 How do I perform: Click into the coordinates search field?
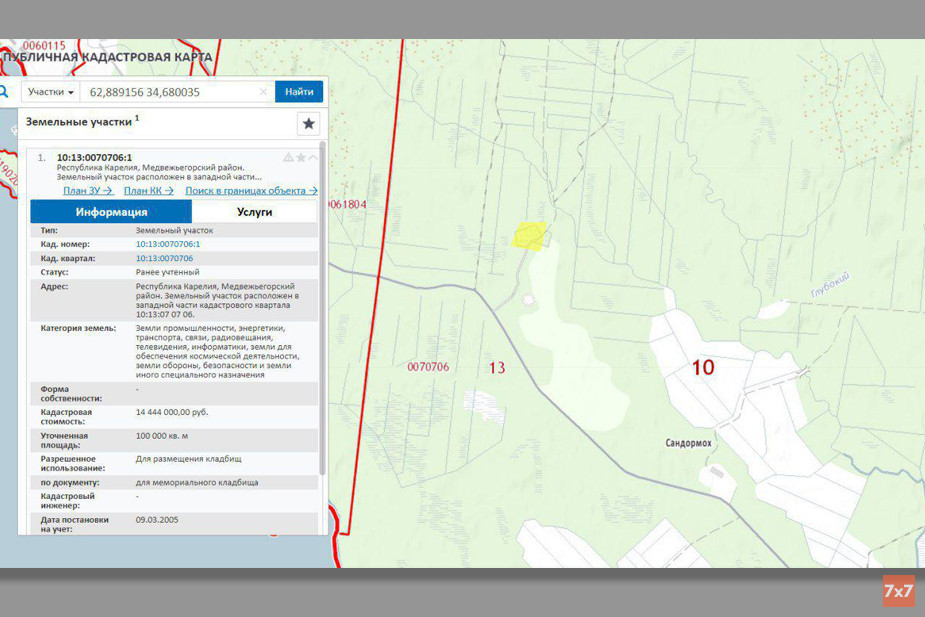point(170,92)
